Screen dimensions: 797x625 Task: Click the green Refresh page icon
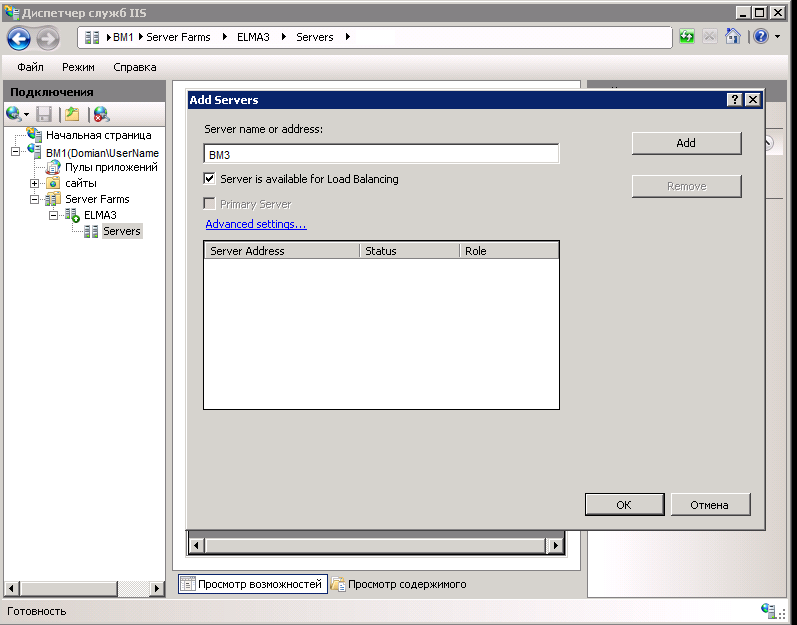(x=687, y=37)
